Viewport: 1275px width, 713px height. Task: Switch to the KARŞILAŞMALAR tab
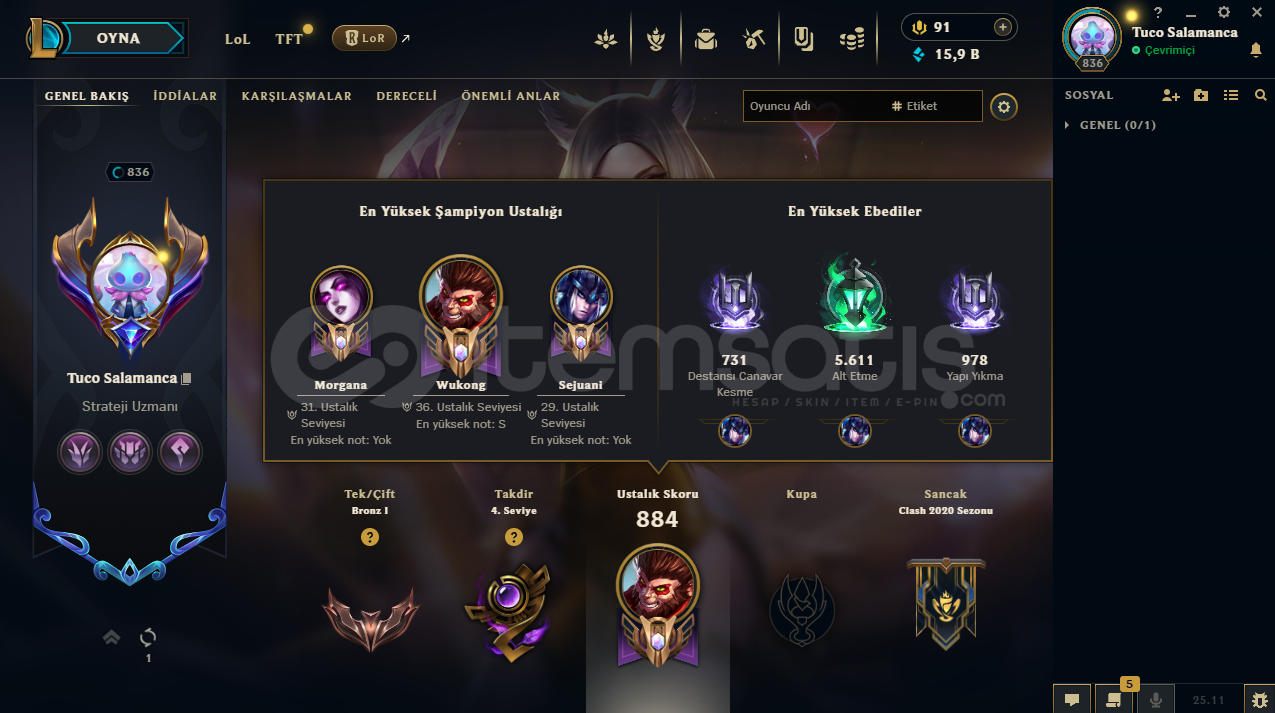297,96
